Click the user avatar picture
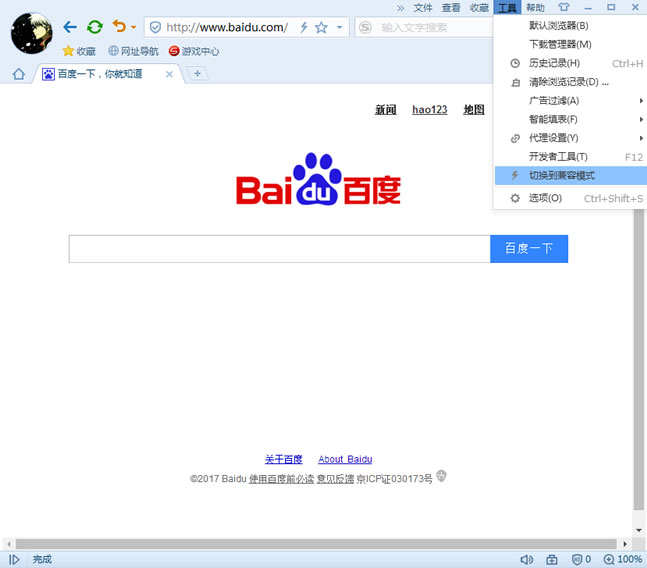This screenshot has width=647, height=568. [32, 33]
